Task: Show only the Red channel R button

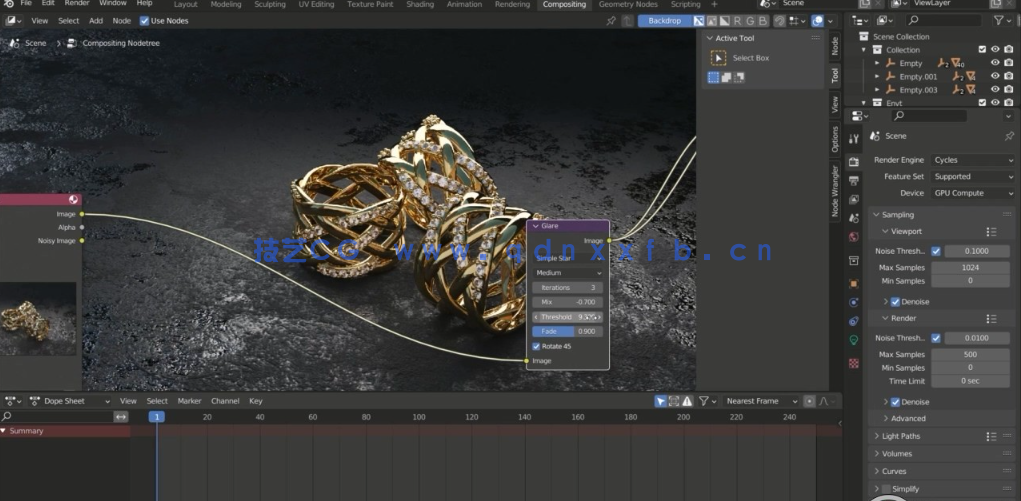Action: click(x=737, y=21)
